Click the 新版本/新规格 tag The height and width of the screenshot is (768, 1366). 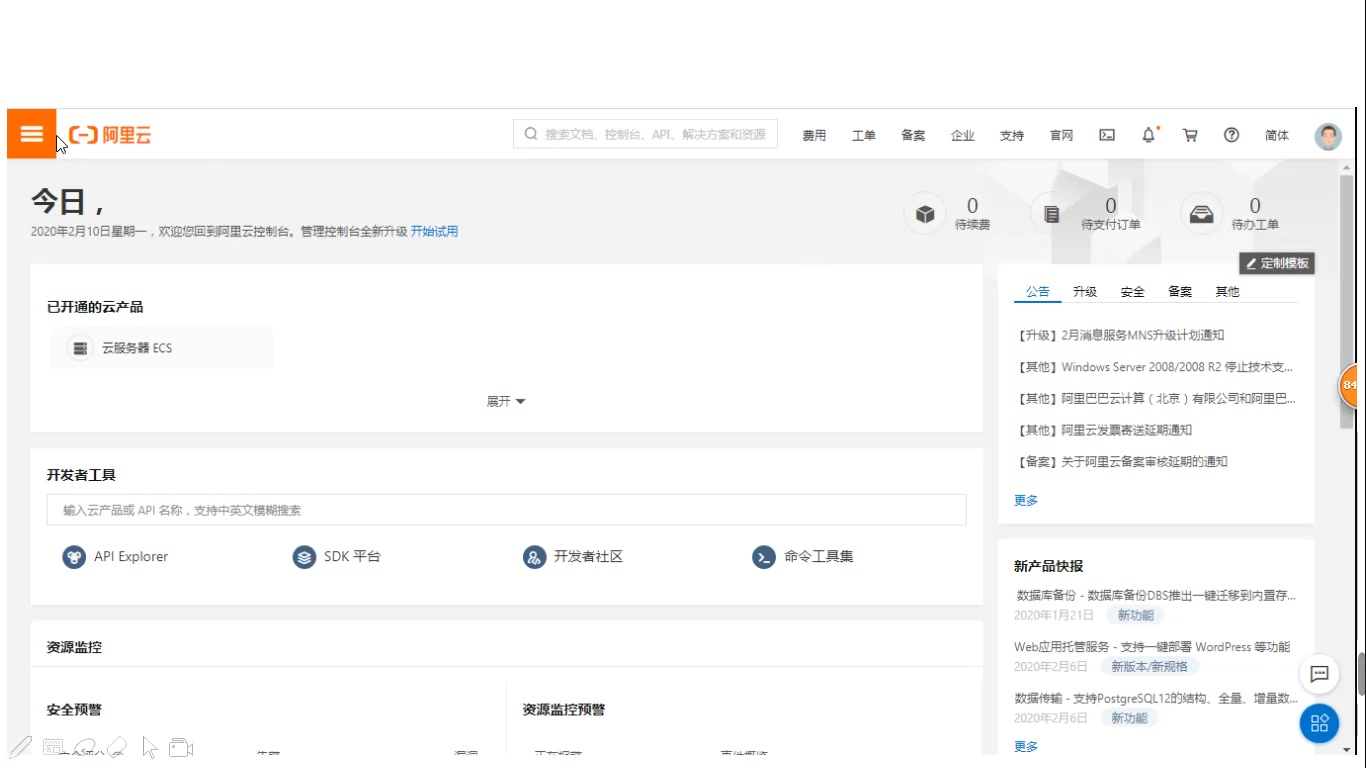click(x=1150, y=666)
